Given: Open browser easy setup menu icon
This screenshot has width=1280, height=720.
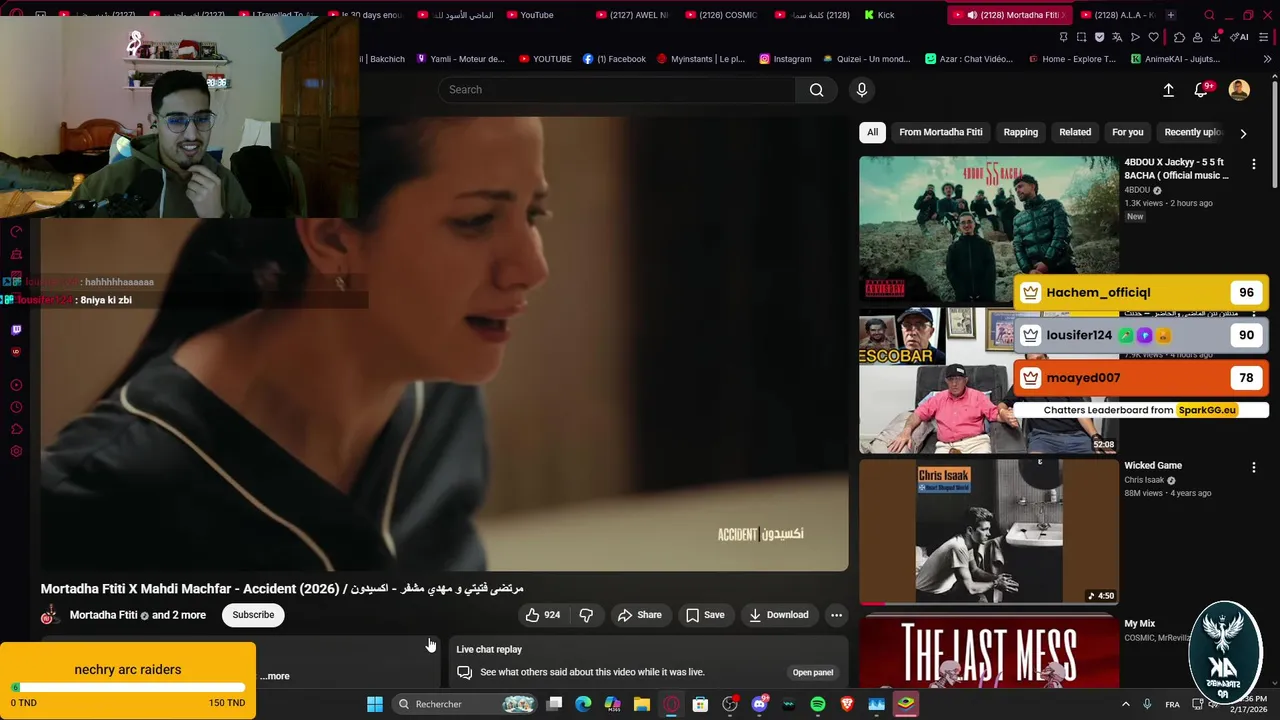Looking at the screenshot, I should tap(1264, 37).
